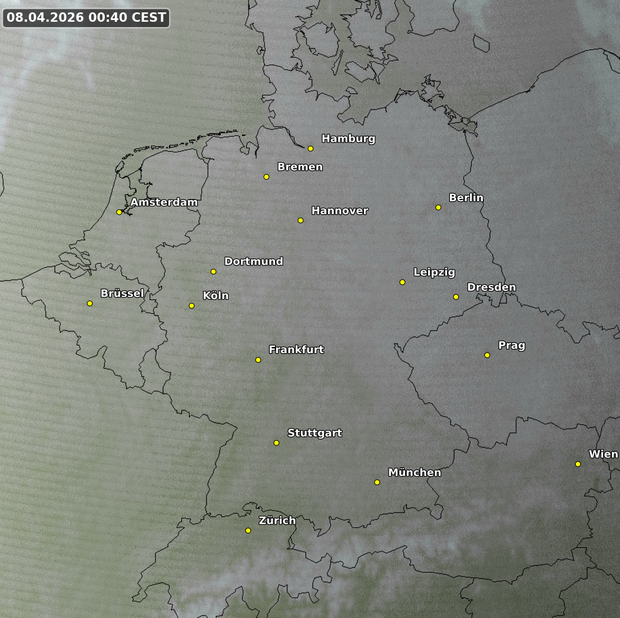Select the Hamburg text label
This screenshot has width=620, height=618.
click(x=348, y=138)
